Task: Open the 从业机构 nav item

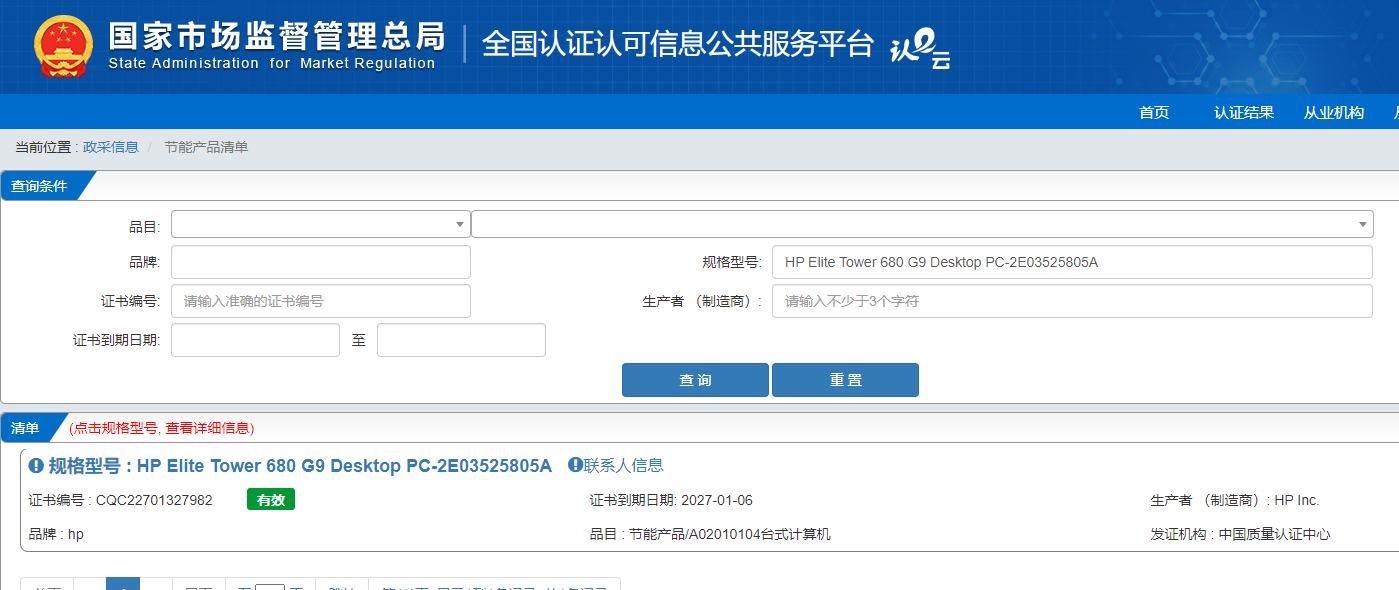Action: [x=1334, y=112]
